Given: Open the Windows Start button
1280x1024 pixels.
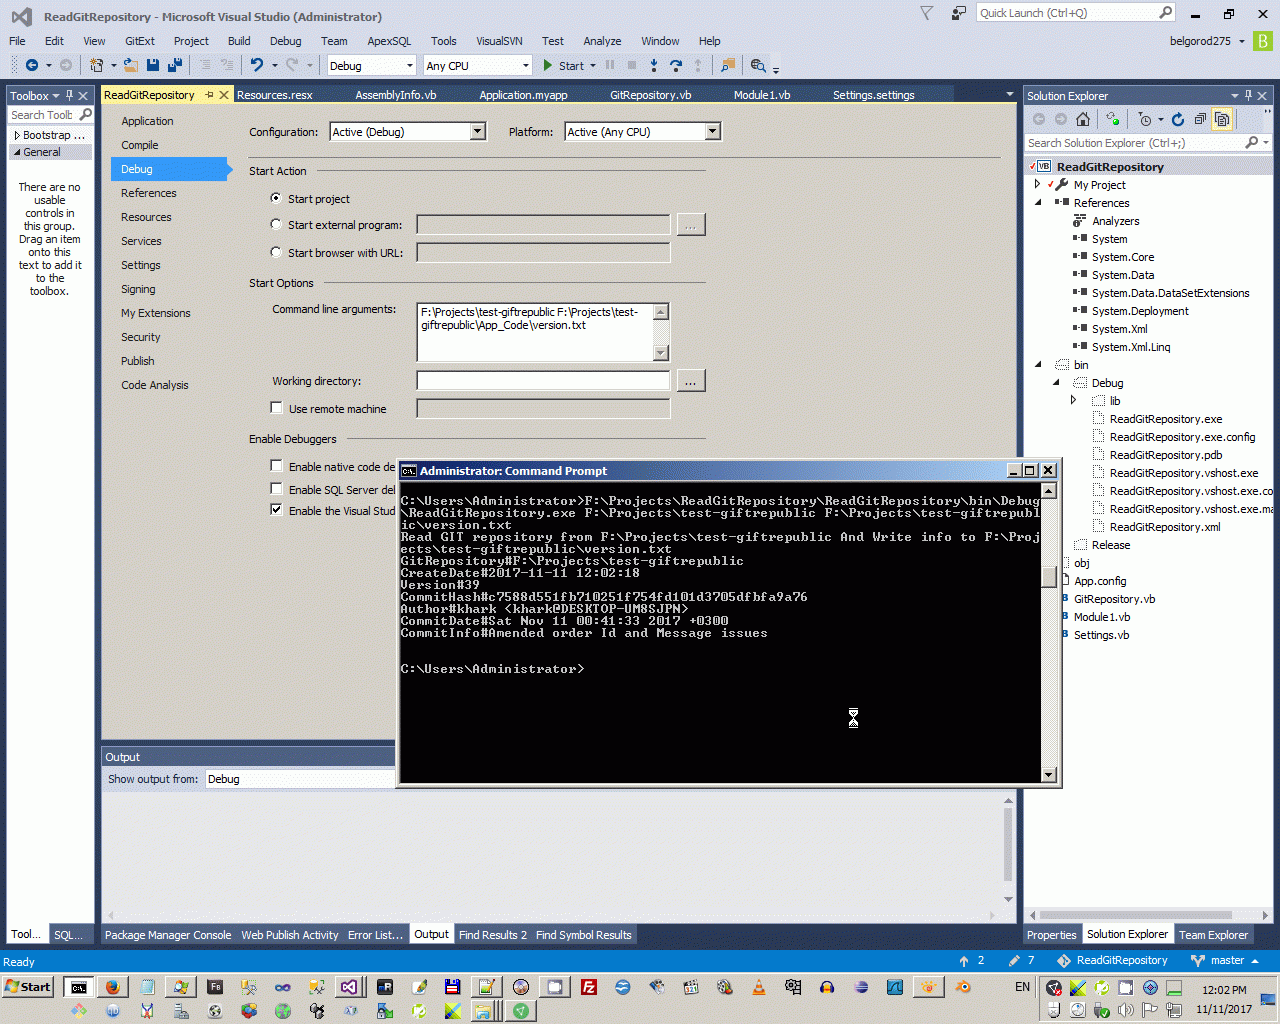Looking at the screenshot, I should tap(28, 987).
